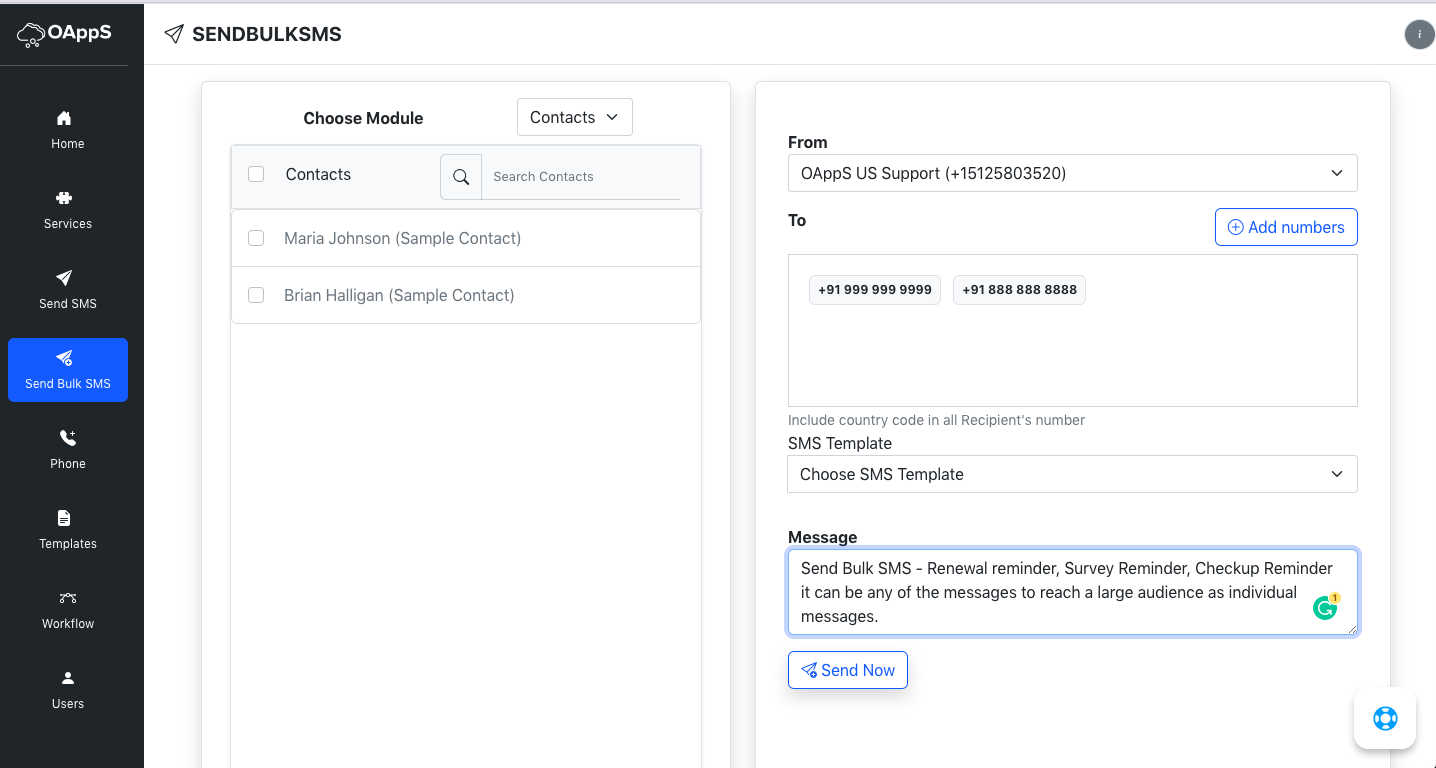Click the info icon at top right
Image resolution: width=1436 pixels, height=768 pixels.
coord(1419,34)
